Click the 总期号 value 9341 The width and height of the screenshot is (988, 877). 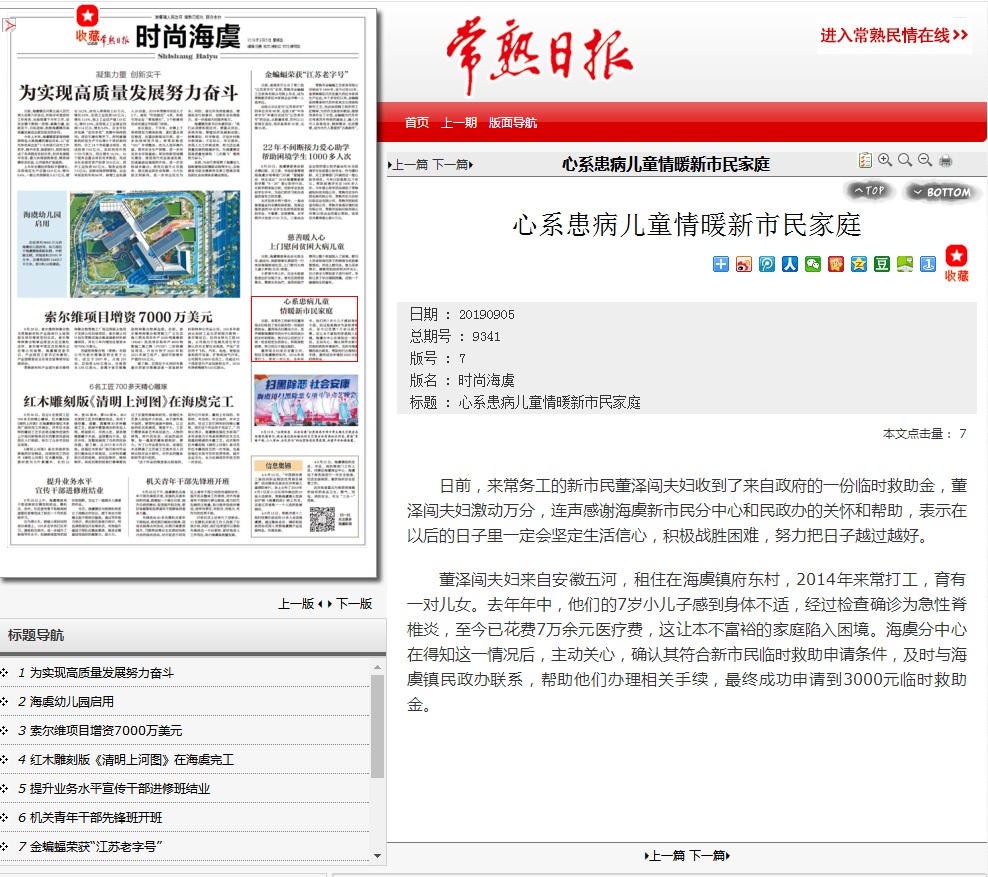(486, 336)
